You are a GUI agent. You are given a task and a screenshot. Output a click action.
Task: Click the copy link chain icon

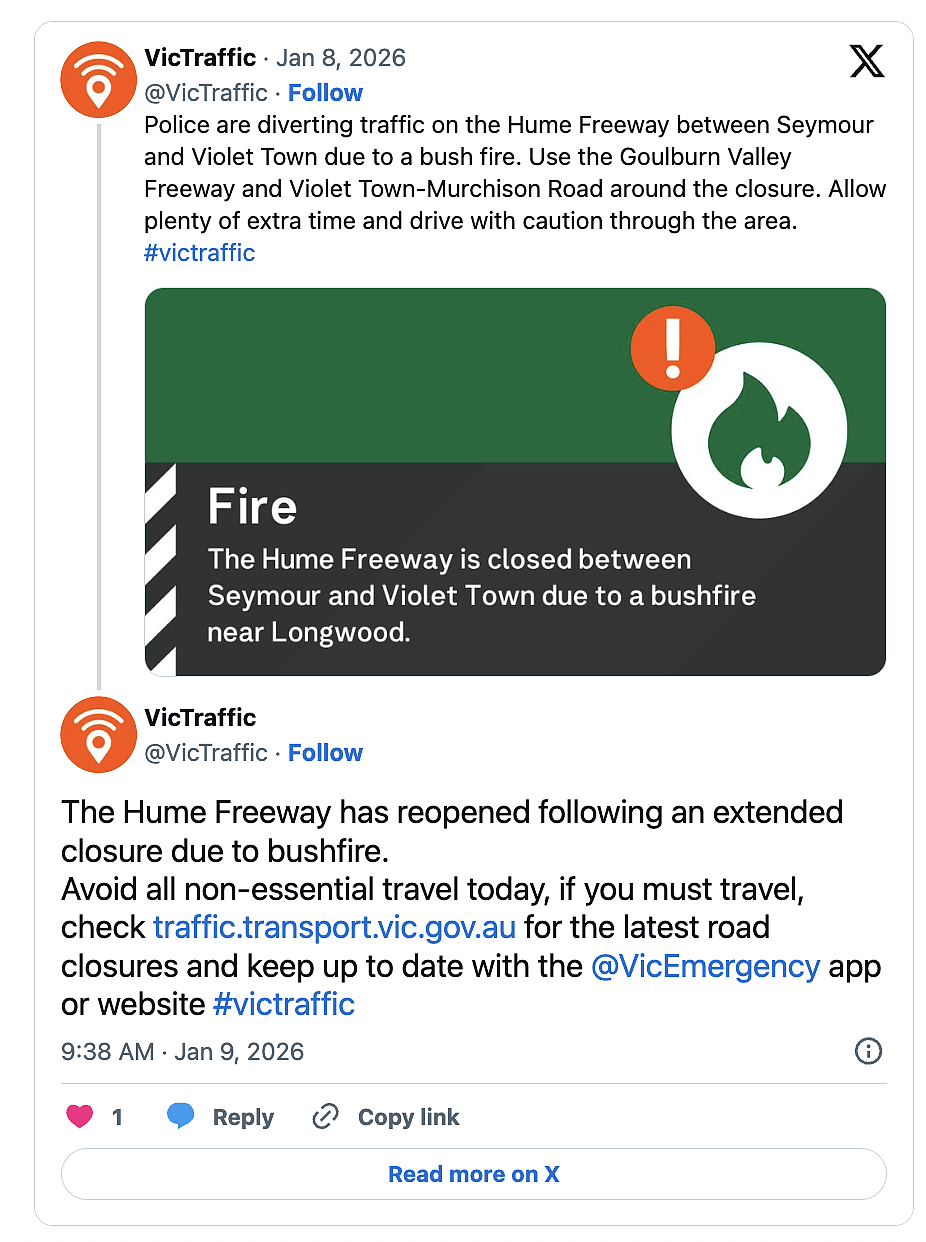pyautogui.click(x=325, y=1117)
